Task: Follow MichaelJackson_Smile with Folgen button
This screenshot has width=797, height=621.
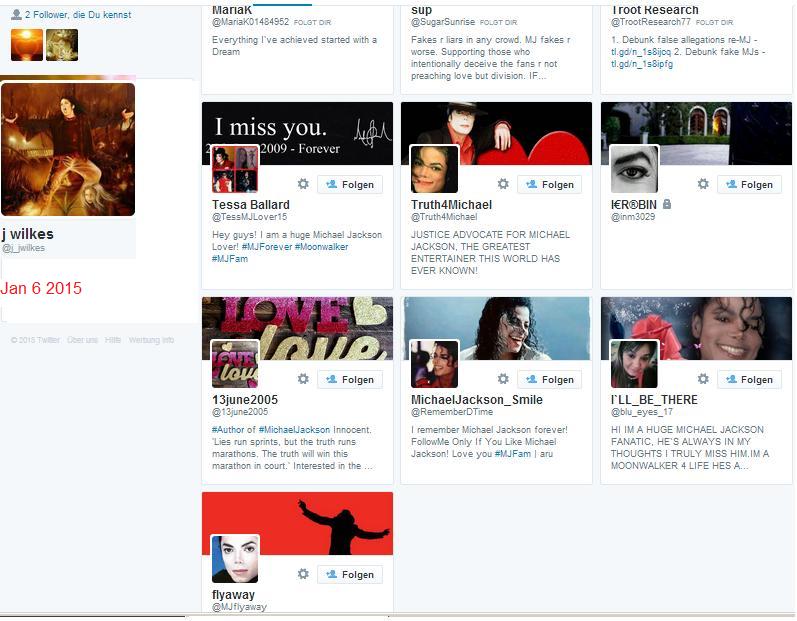Action: tap(549, 380)
